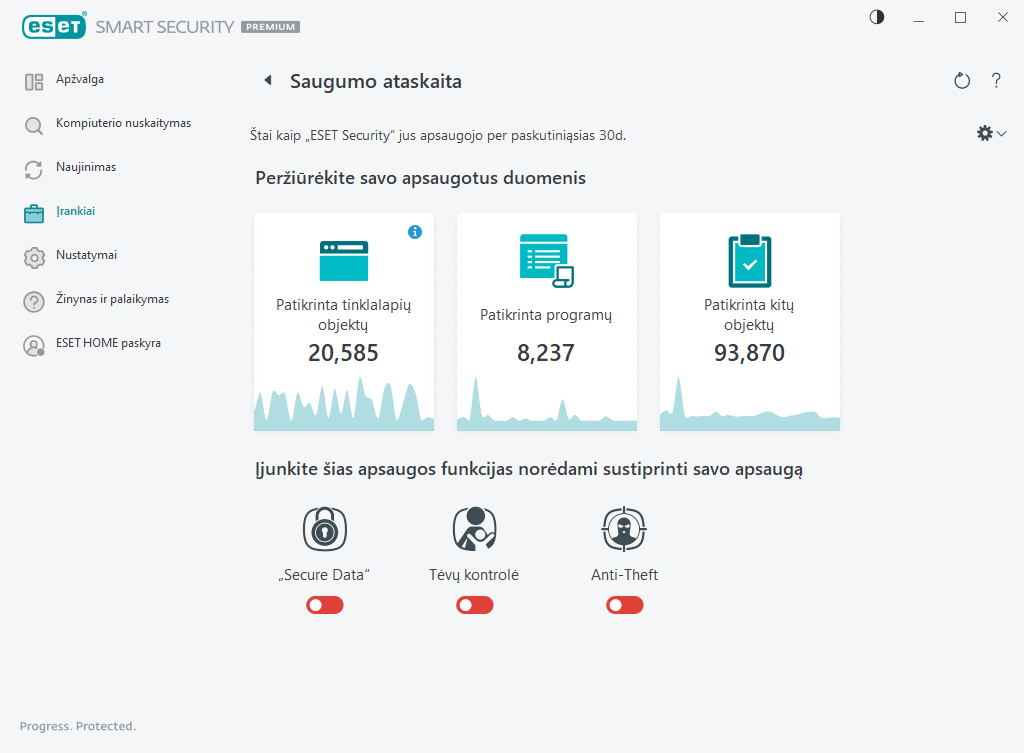Click the Patikrinta kitų objektų card

click(x=750, y=321)
